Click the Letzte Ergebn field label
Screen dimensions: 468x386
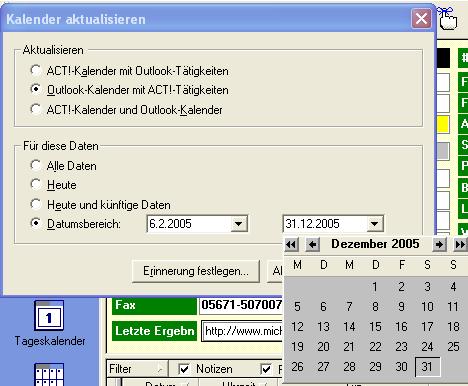[x=155, y=331]
